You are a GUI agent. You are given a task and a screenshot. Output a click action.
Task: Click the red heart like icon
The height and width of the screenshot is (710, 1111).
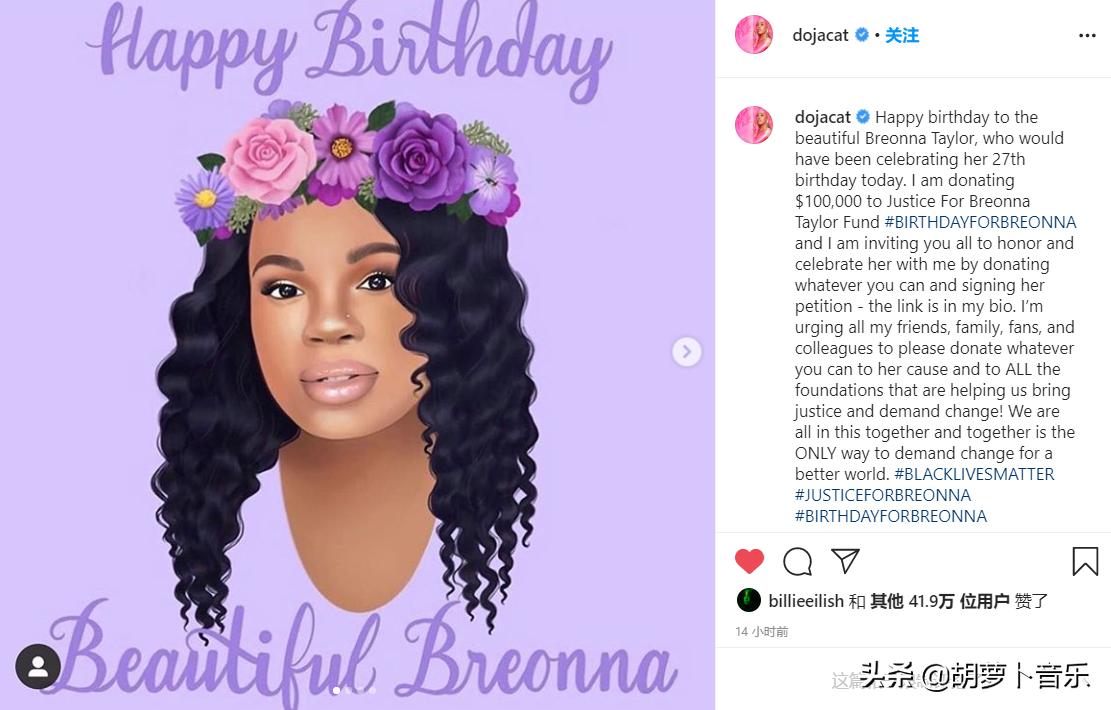[x=749, y=561]
